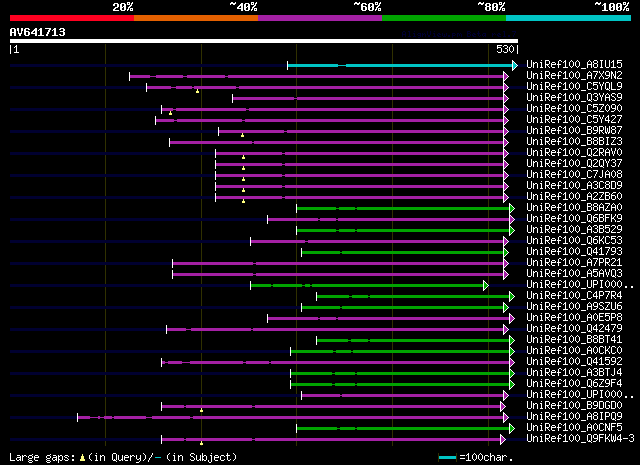Open hit UniRef100_A8IU15

tap(574, 64)
